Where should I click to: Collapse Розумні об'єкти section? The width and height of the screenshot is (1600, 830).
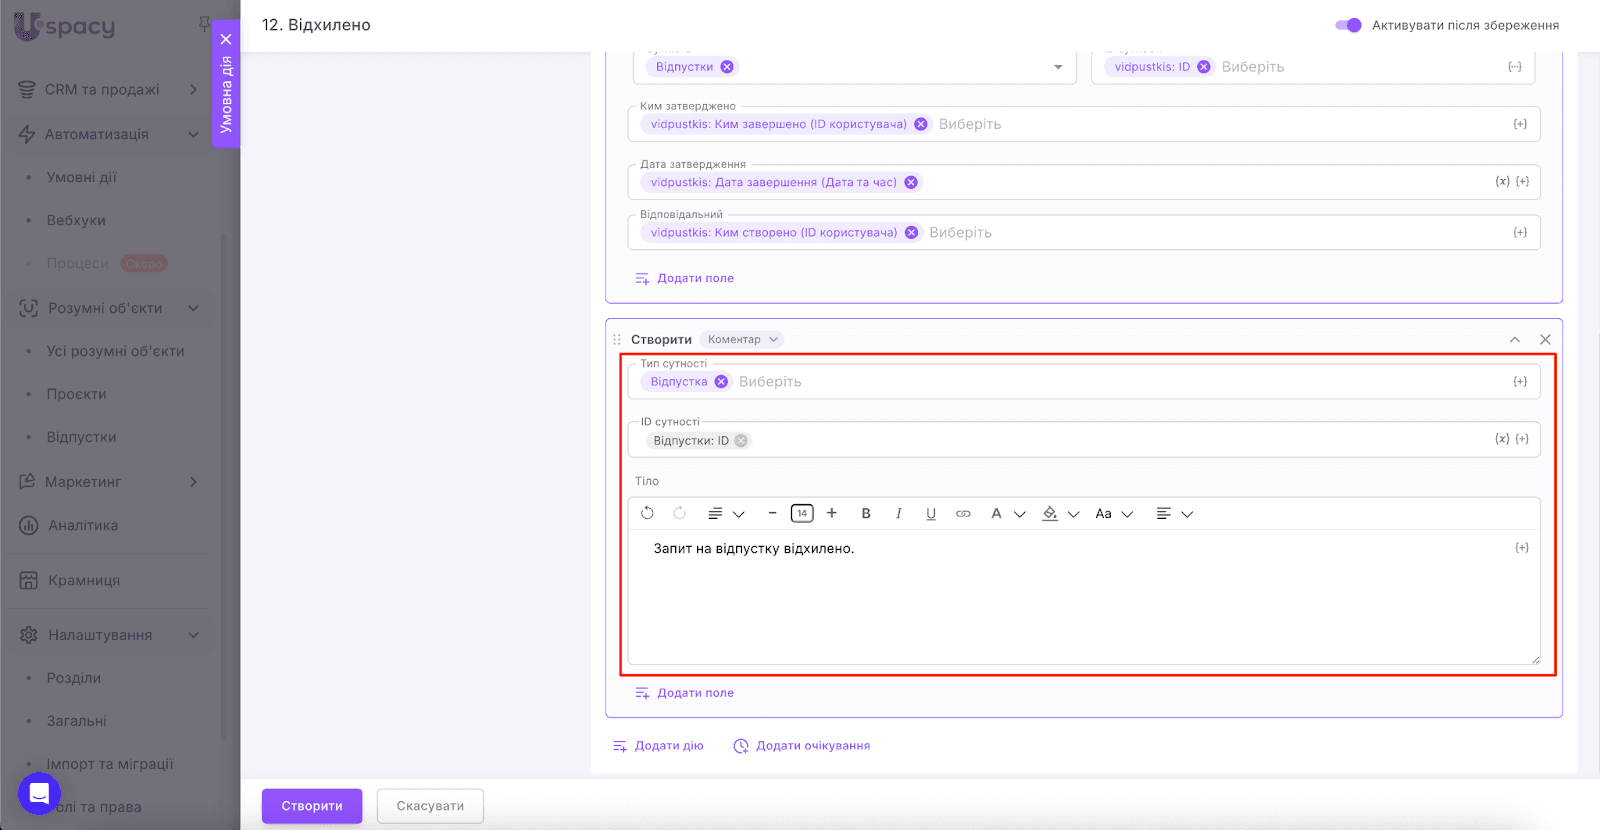pyautogui.click(x=108, y=308)
